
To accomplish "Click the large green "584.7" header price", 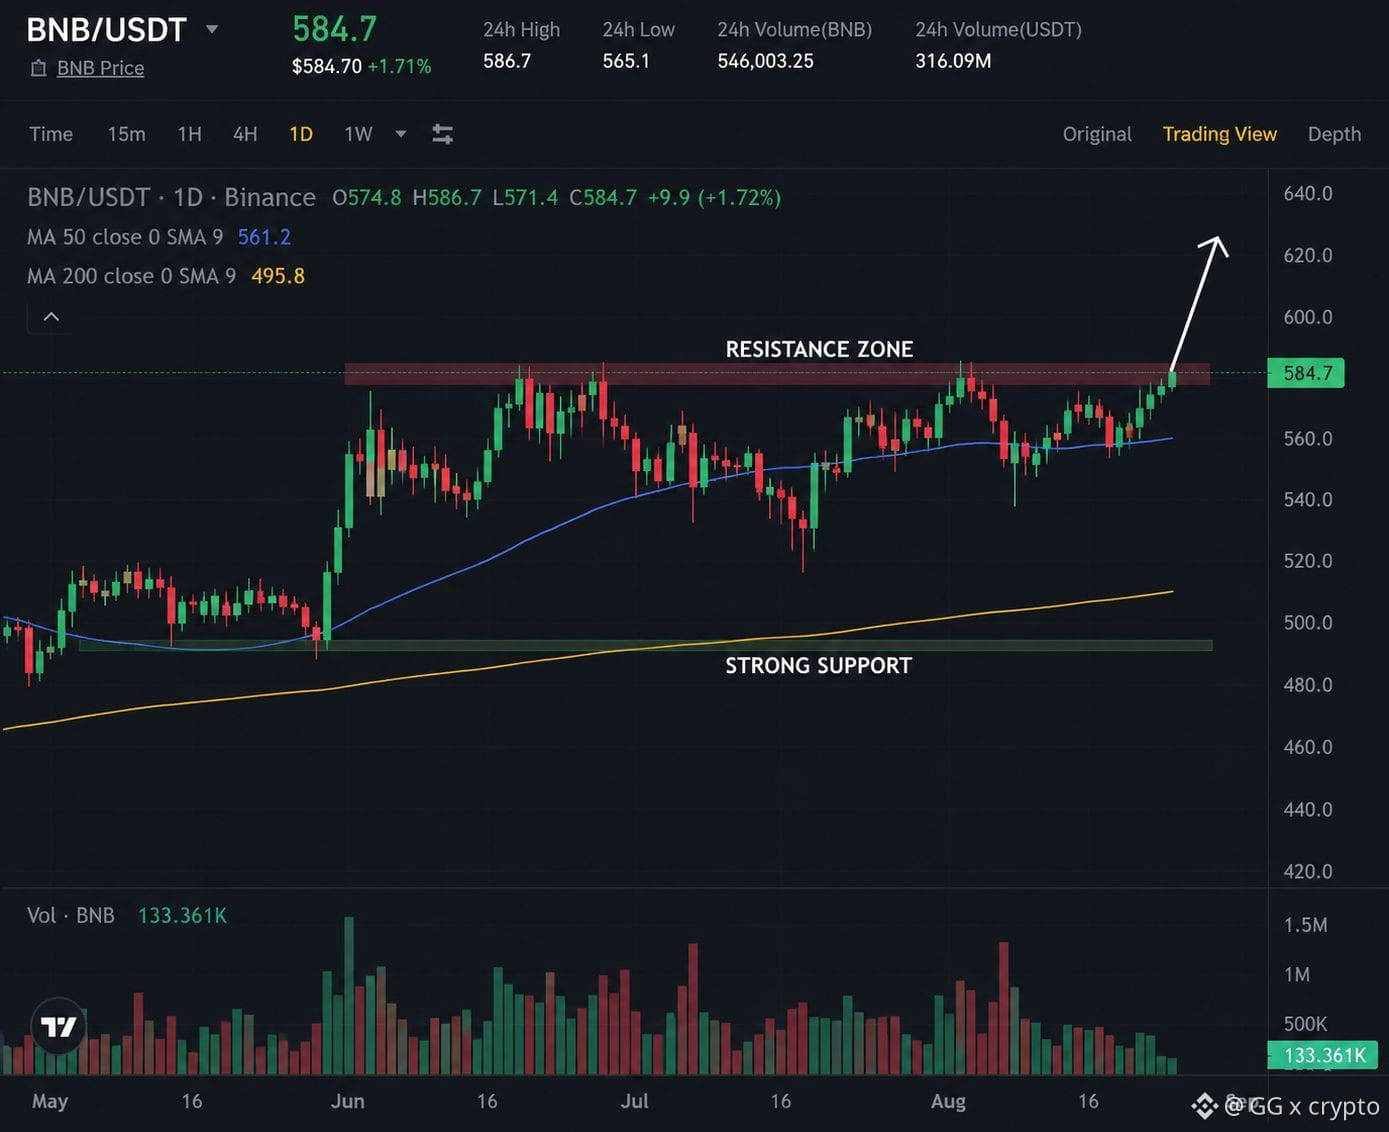I will (334, 29).
